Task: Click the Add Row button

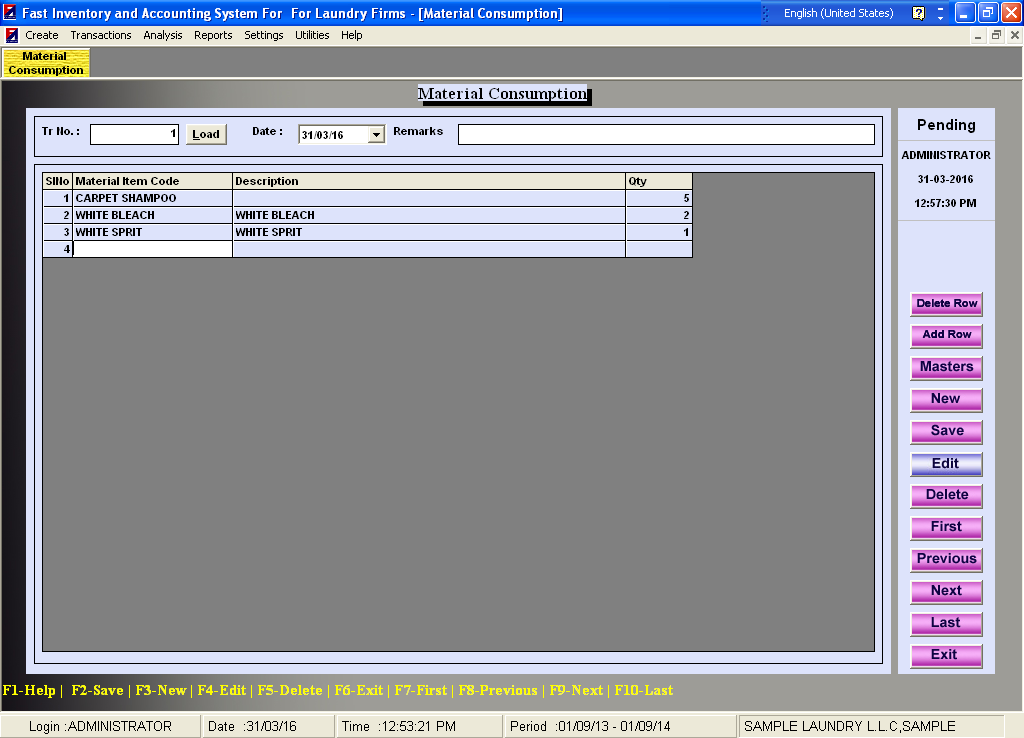Action: [x=946, y=335]
